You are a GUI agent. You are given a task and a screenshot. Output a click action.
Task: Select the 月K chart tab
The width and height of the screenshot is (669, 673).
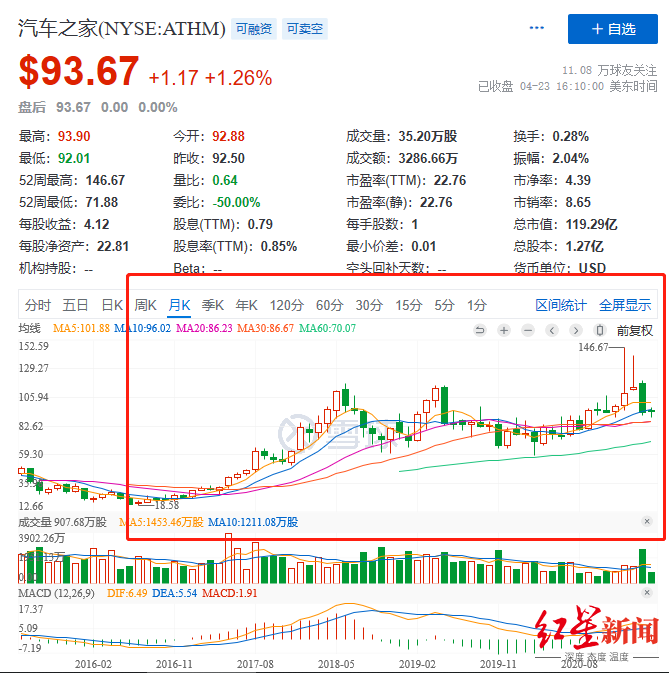[179, 305]
